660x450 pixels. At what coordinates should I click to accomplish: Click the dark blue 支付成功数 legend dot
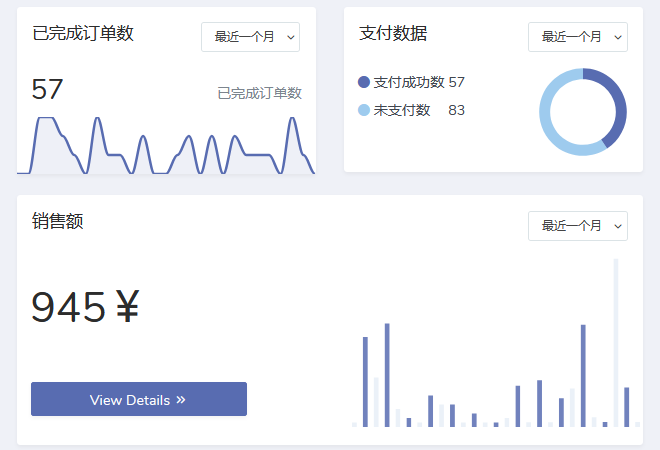click(364, 82)
